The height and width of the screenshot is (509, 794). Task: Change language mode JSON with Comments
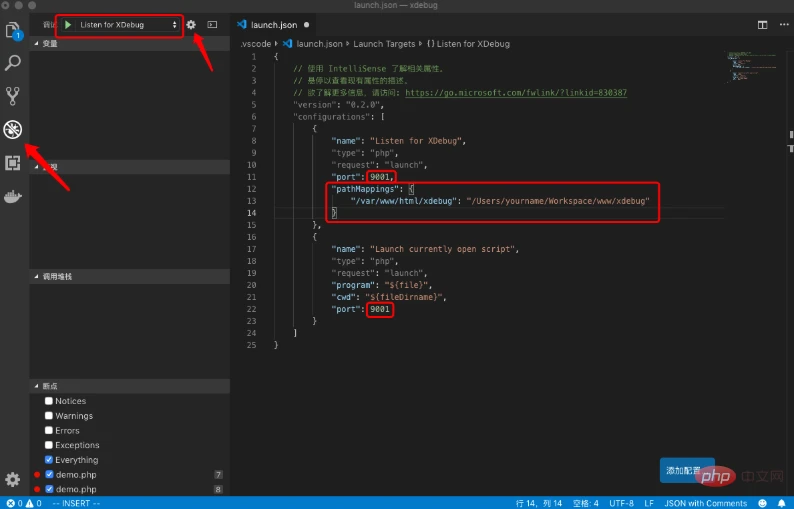pyautogui.click(x=705, y=503)
